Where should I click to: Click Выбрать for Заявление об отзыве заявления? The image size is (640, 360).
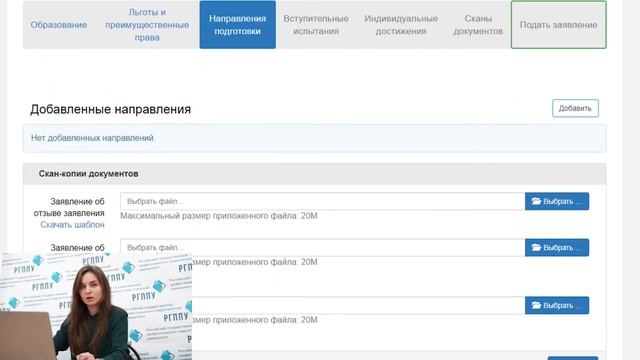pyautogui.click(x=557, y=201)
